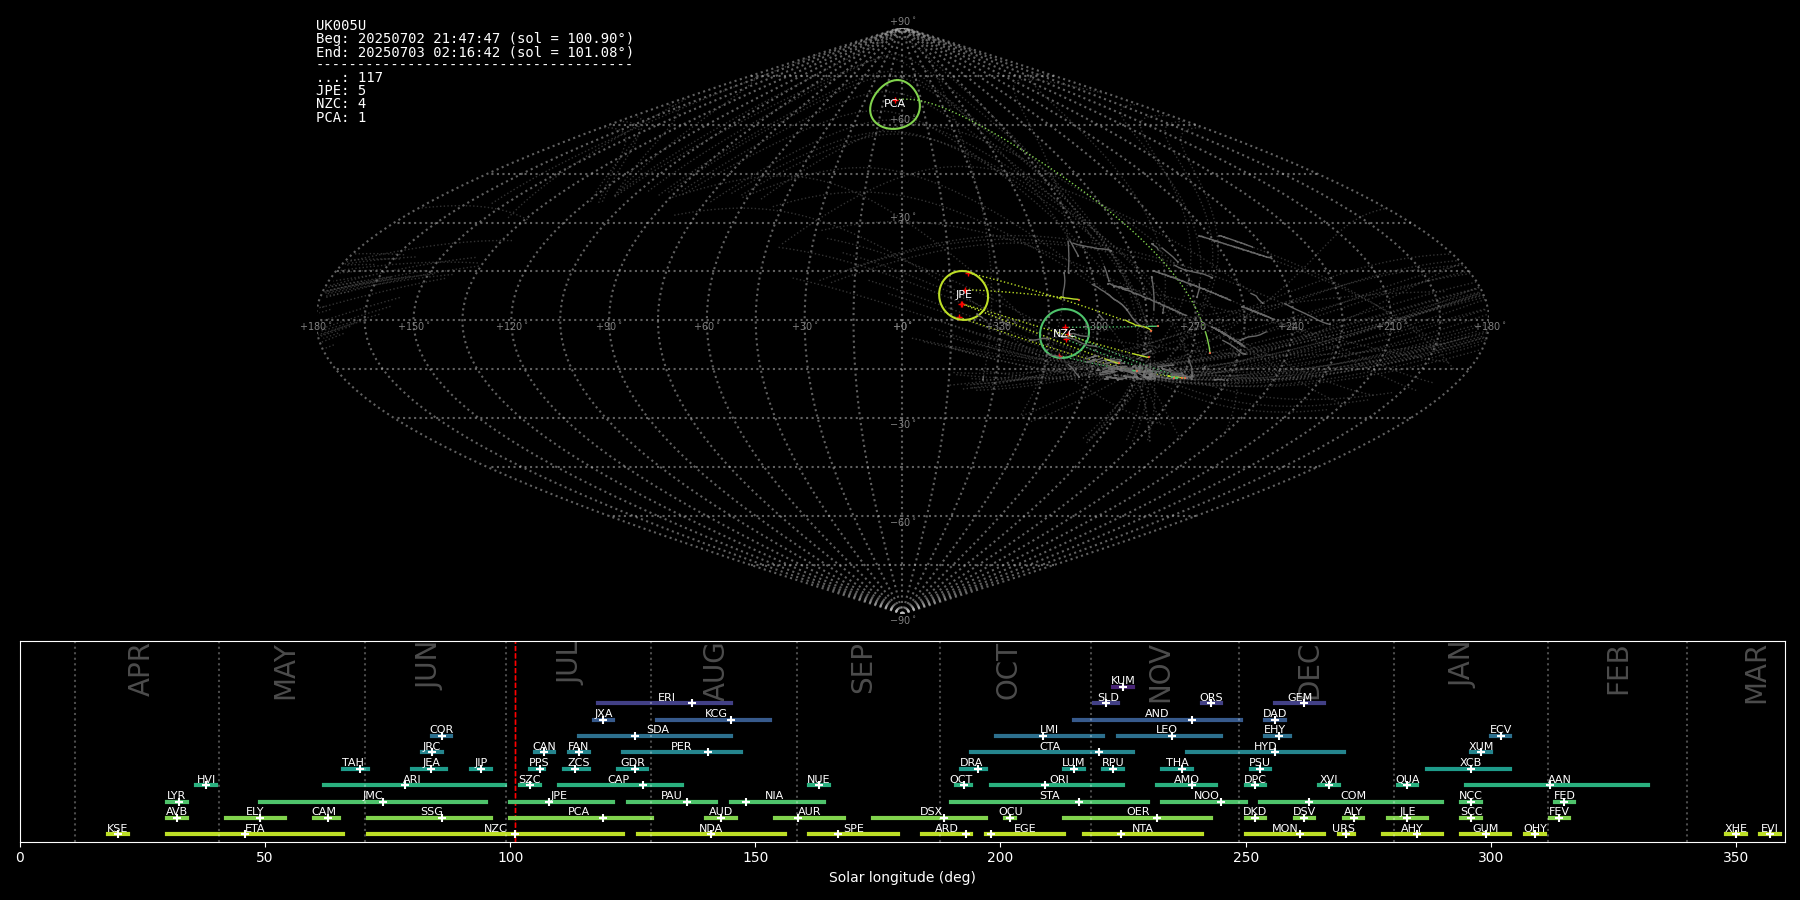Image resolution: width=1800 pixels, height=900 pixels.
Task: Click the MAY month label
Action: point(285,673)
